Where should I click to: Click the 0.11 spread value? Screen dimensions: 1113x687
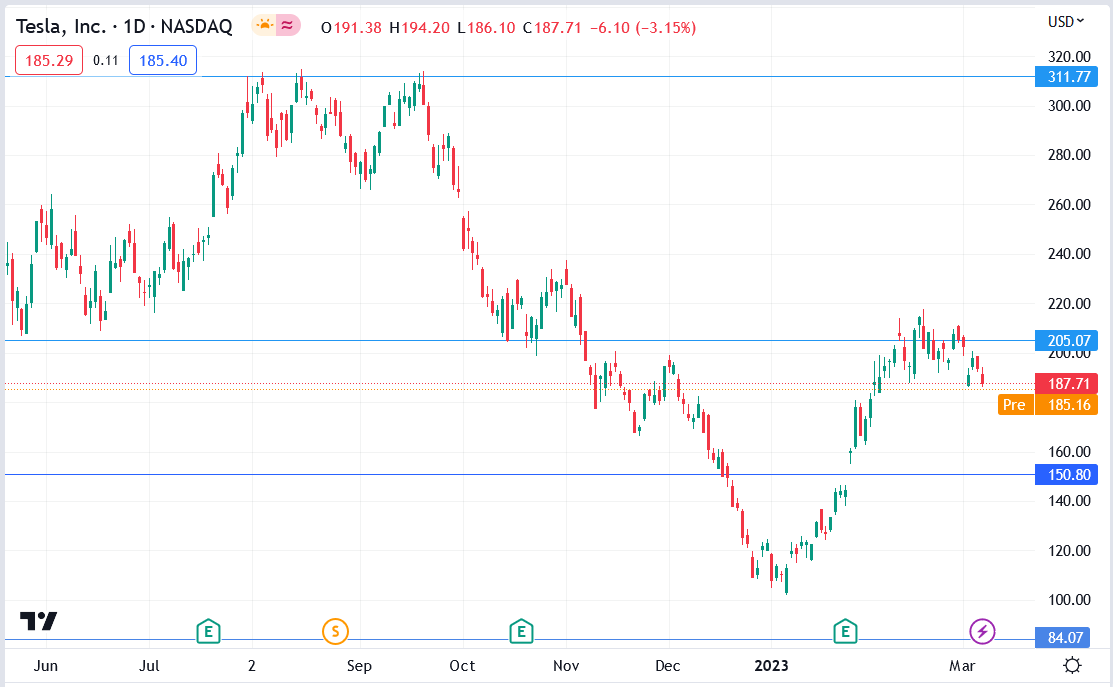106,60
